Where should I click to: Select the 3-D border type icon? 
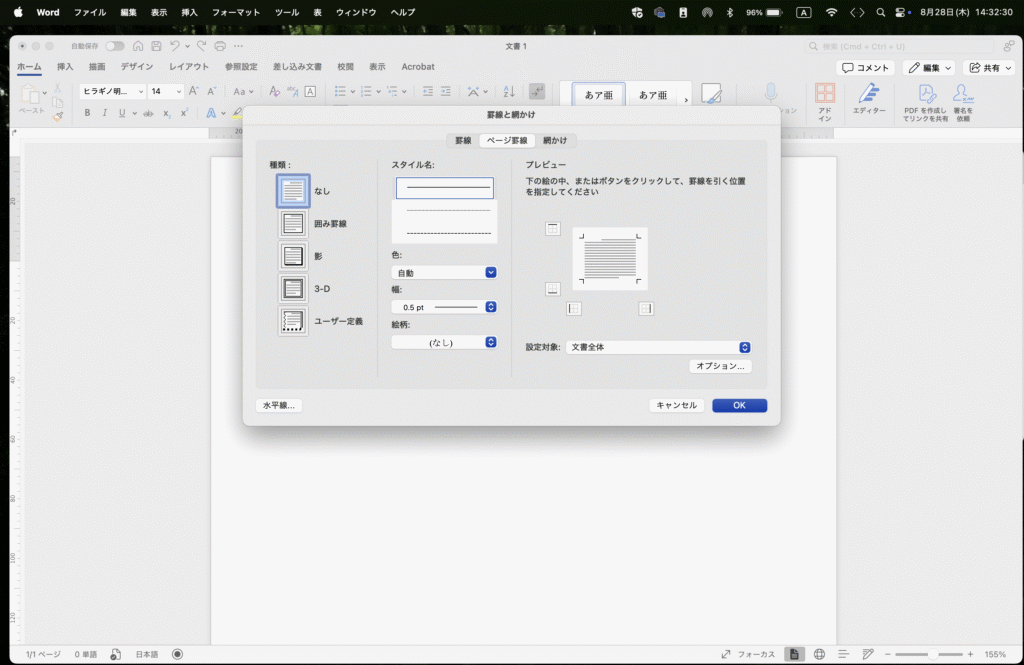293,289
